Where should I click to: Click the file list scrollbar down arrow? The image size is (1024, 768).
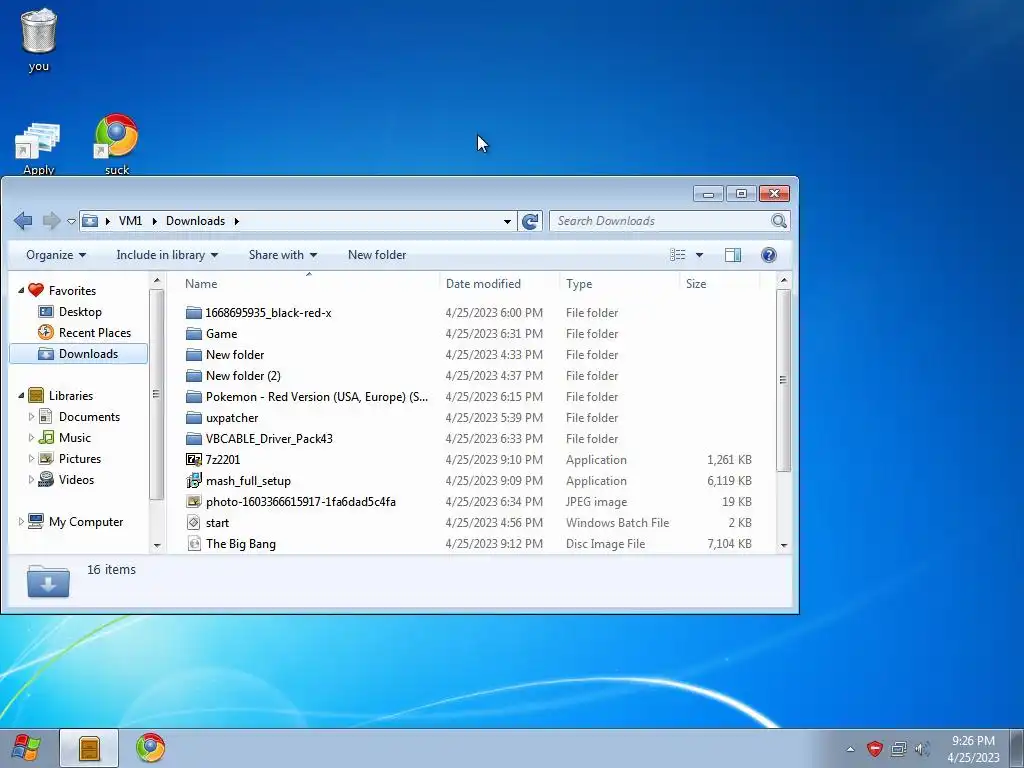[x=784, y=545]
